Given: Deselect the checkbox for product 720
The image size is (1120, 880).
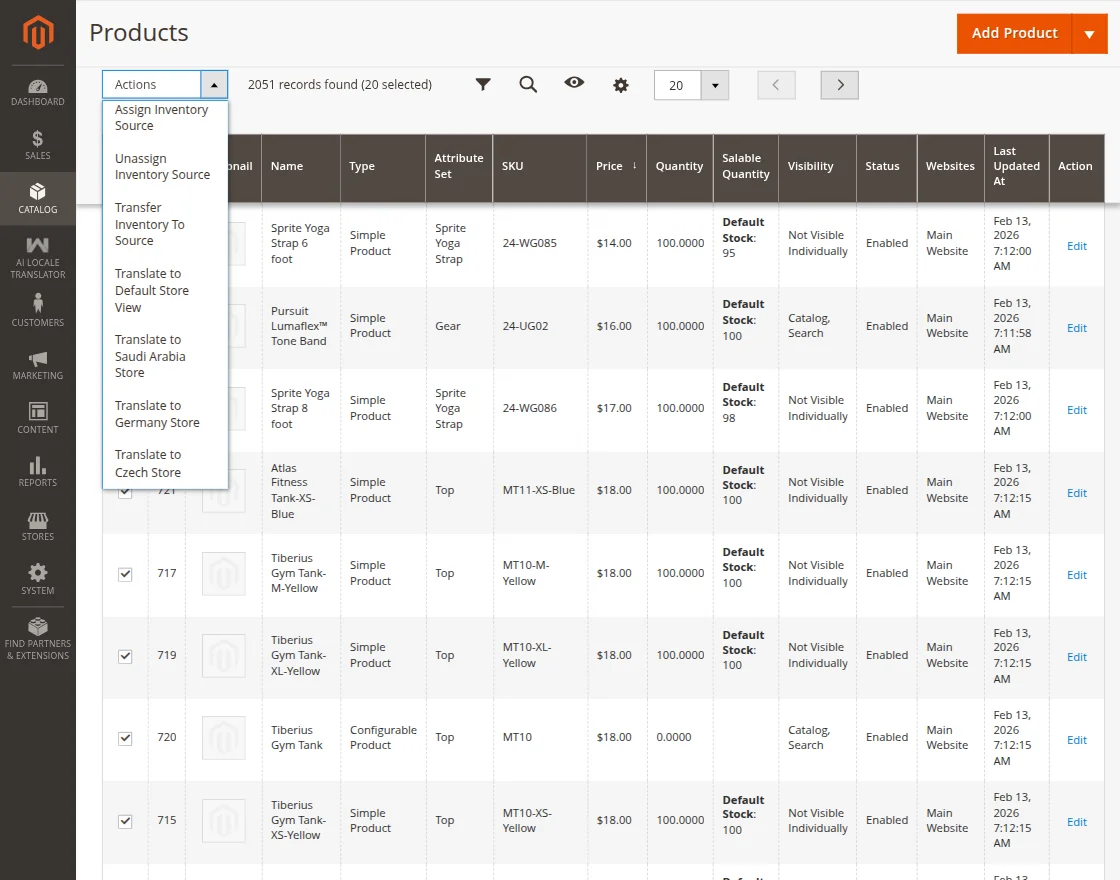Looking at the screenshot, I should [x=125, y=738].
